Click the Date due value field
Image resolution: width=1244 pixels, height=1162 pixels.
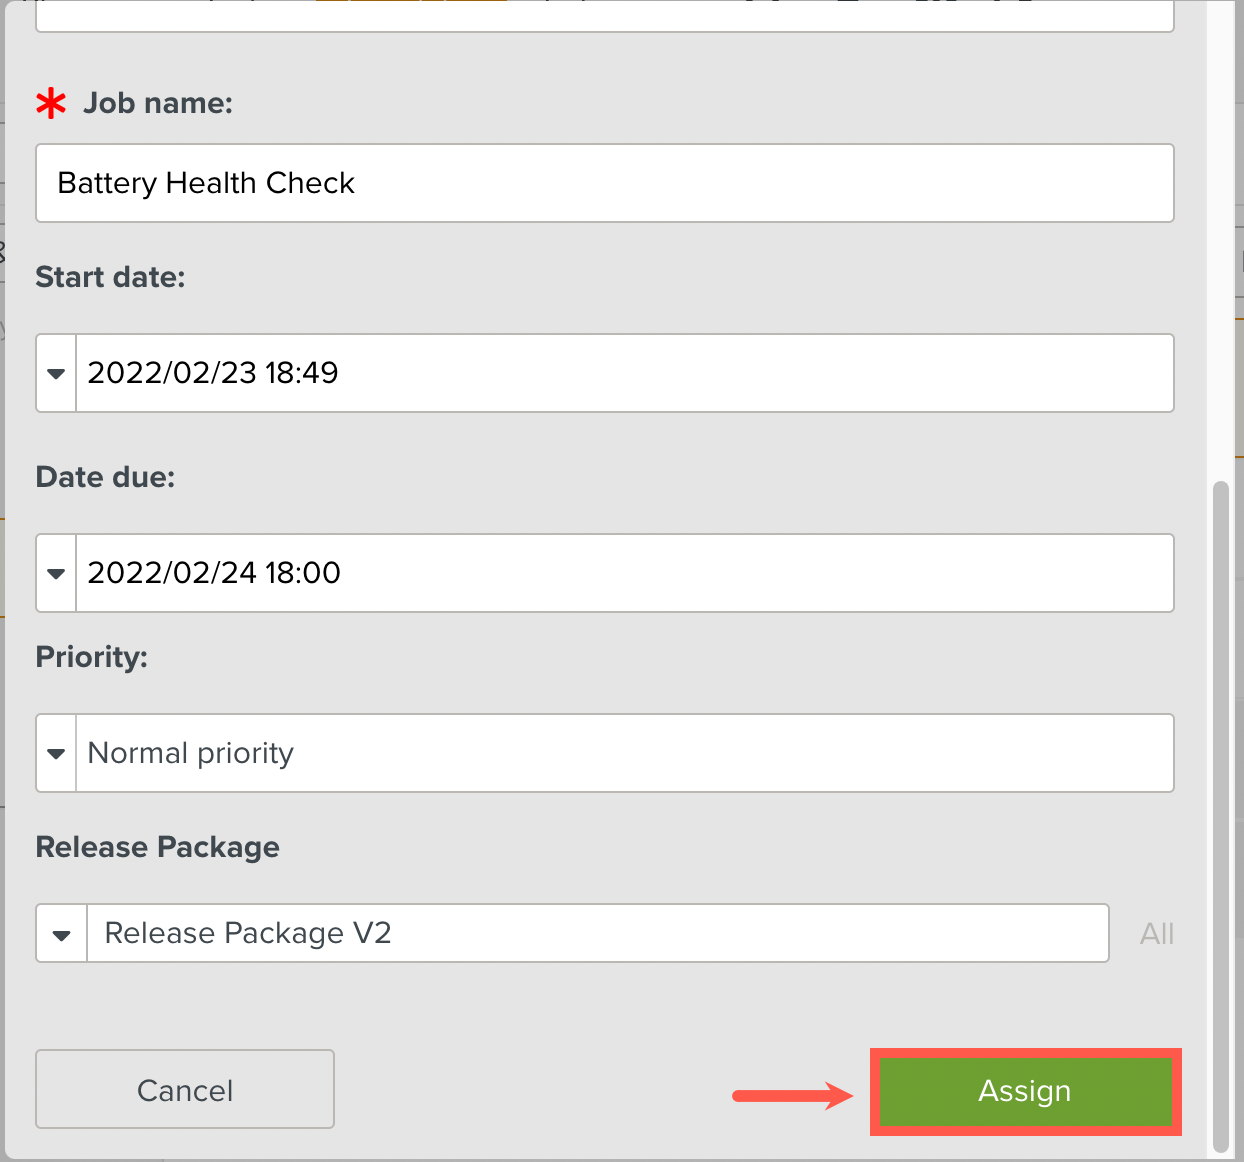(x=624, y=573)
